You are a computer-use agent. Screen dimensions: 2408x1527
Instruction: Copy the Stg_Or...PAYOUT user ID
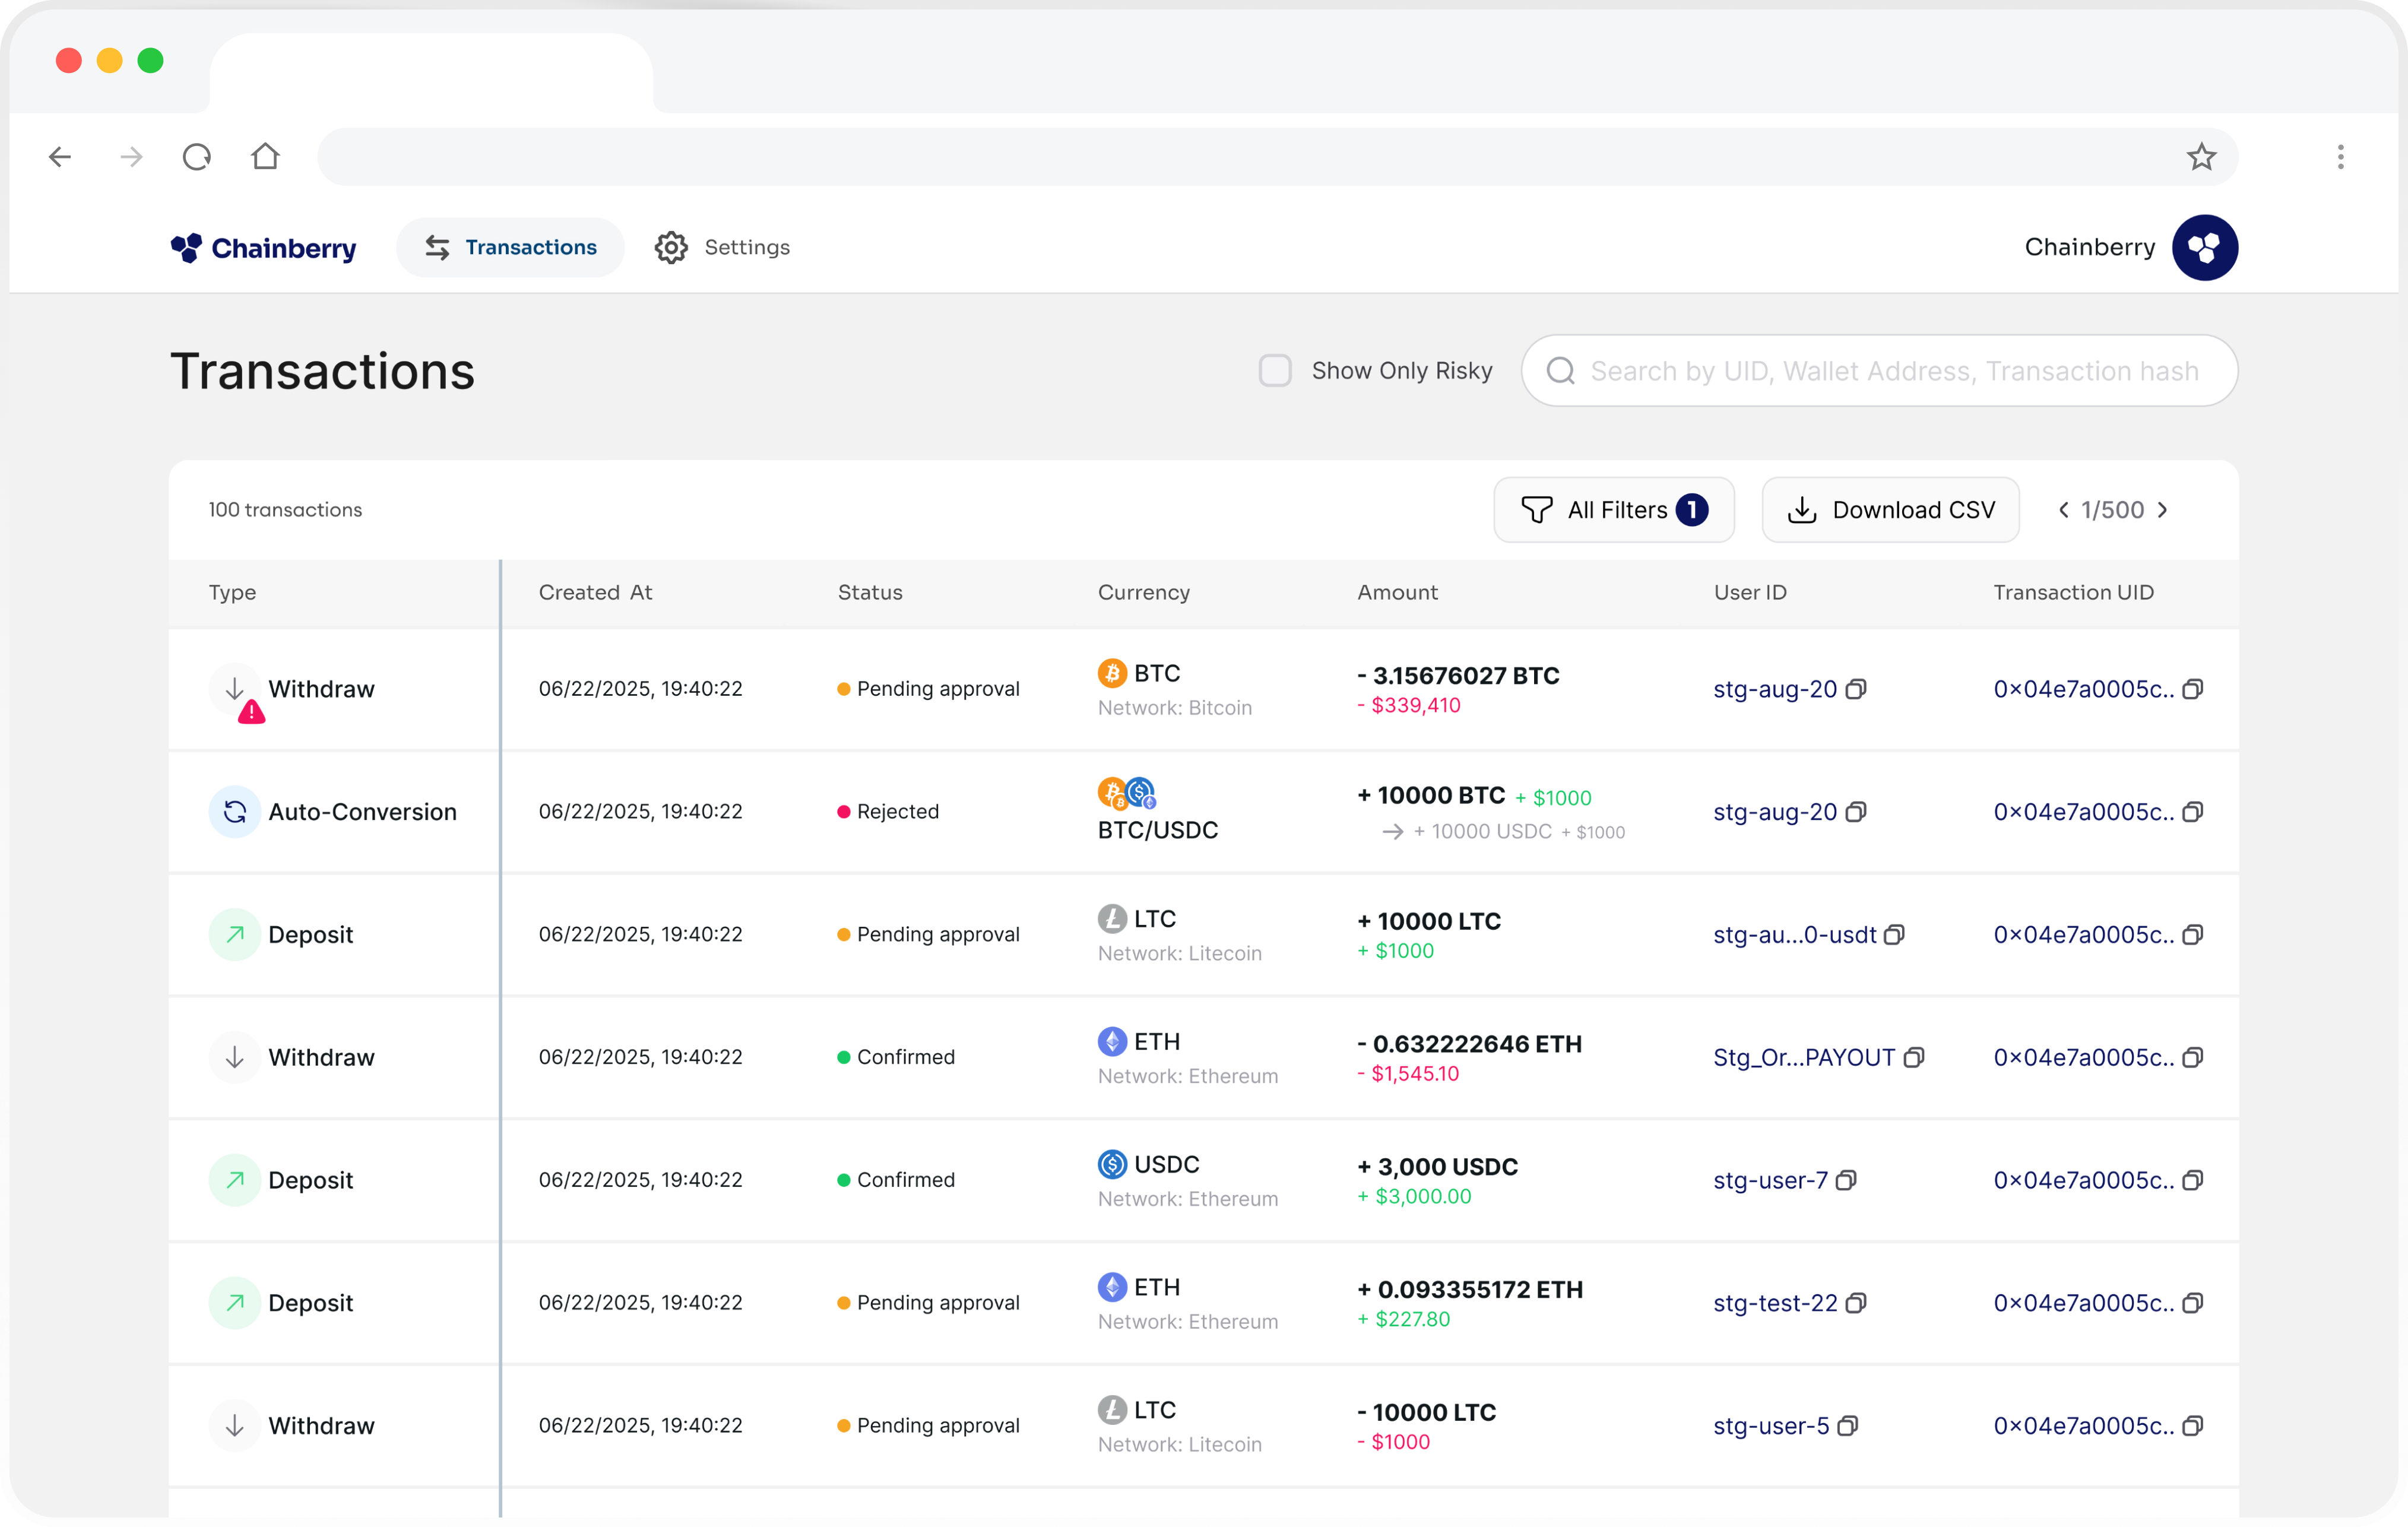(1913, 1057)
